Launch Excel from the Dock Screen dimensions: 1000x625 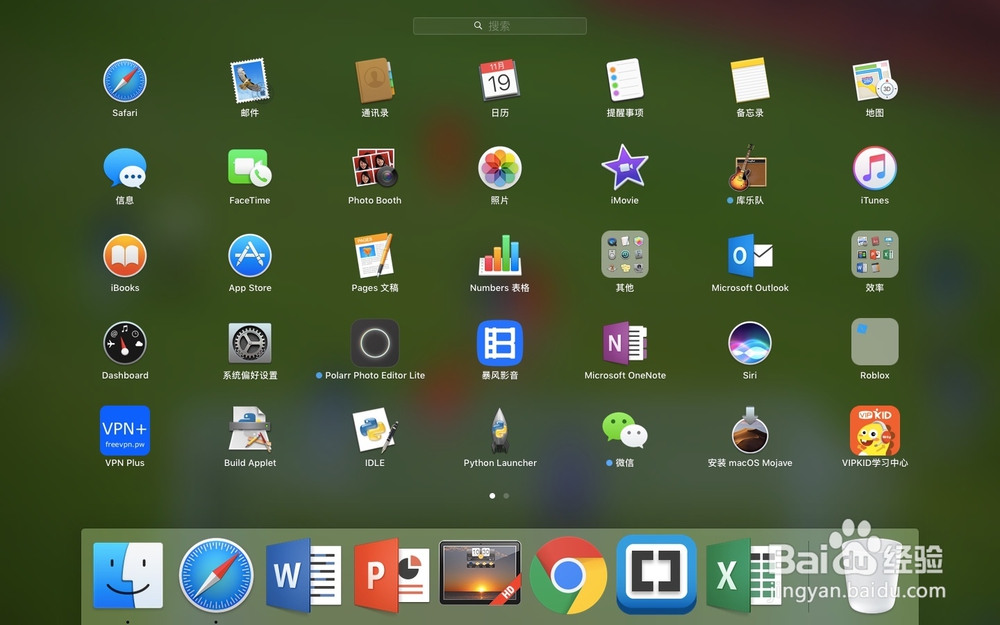click(744, 575)
